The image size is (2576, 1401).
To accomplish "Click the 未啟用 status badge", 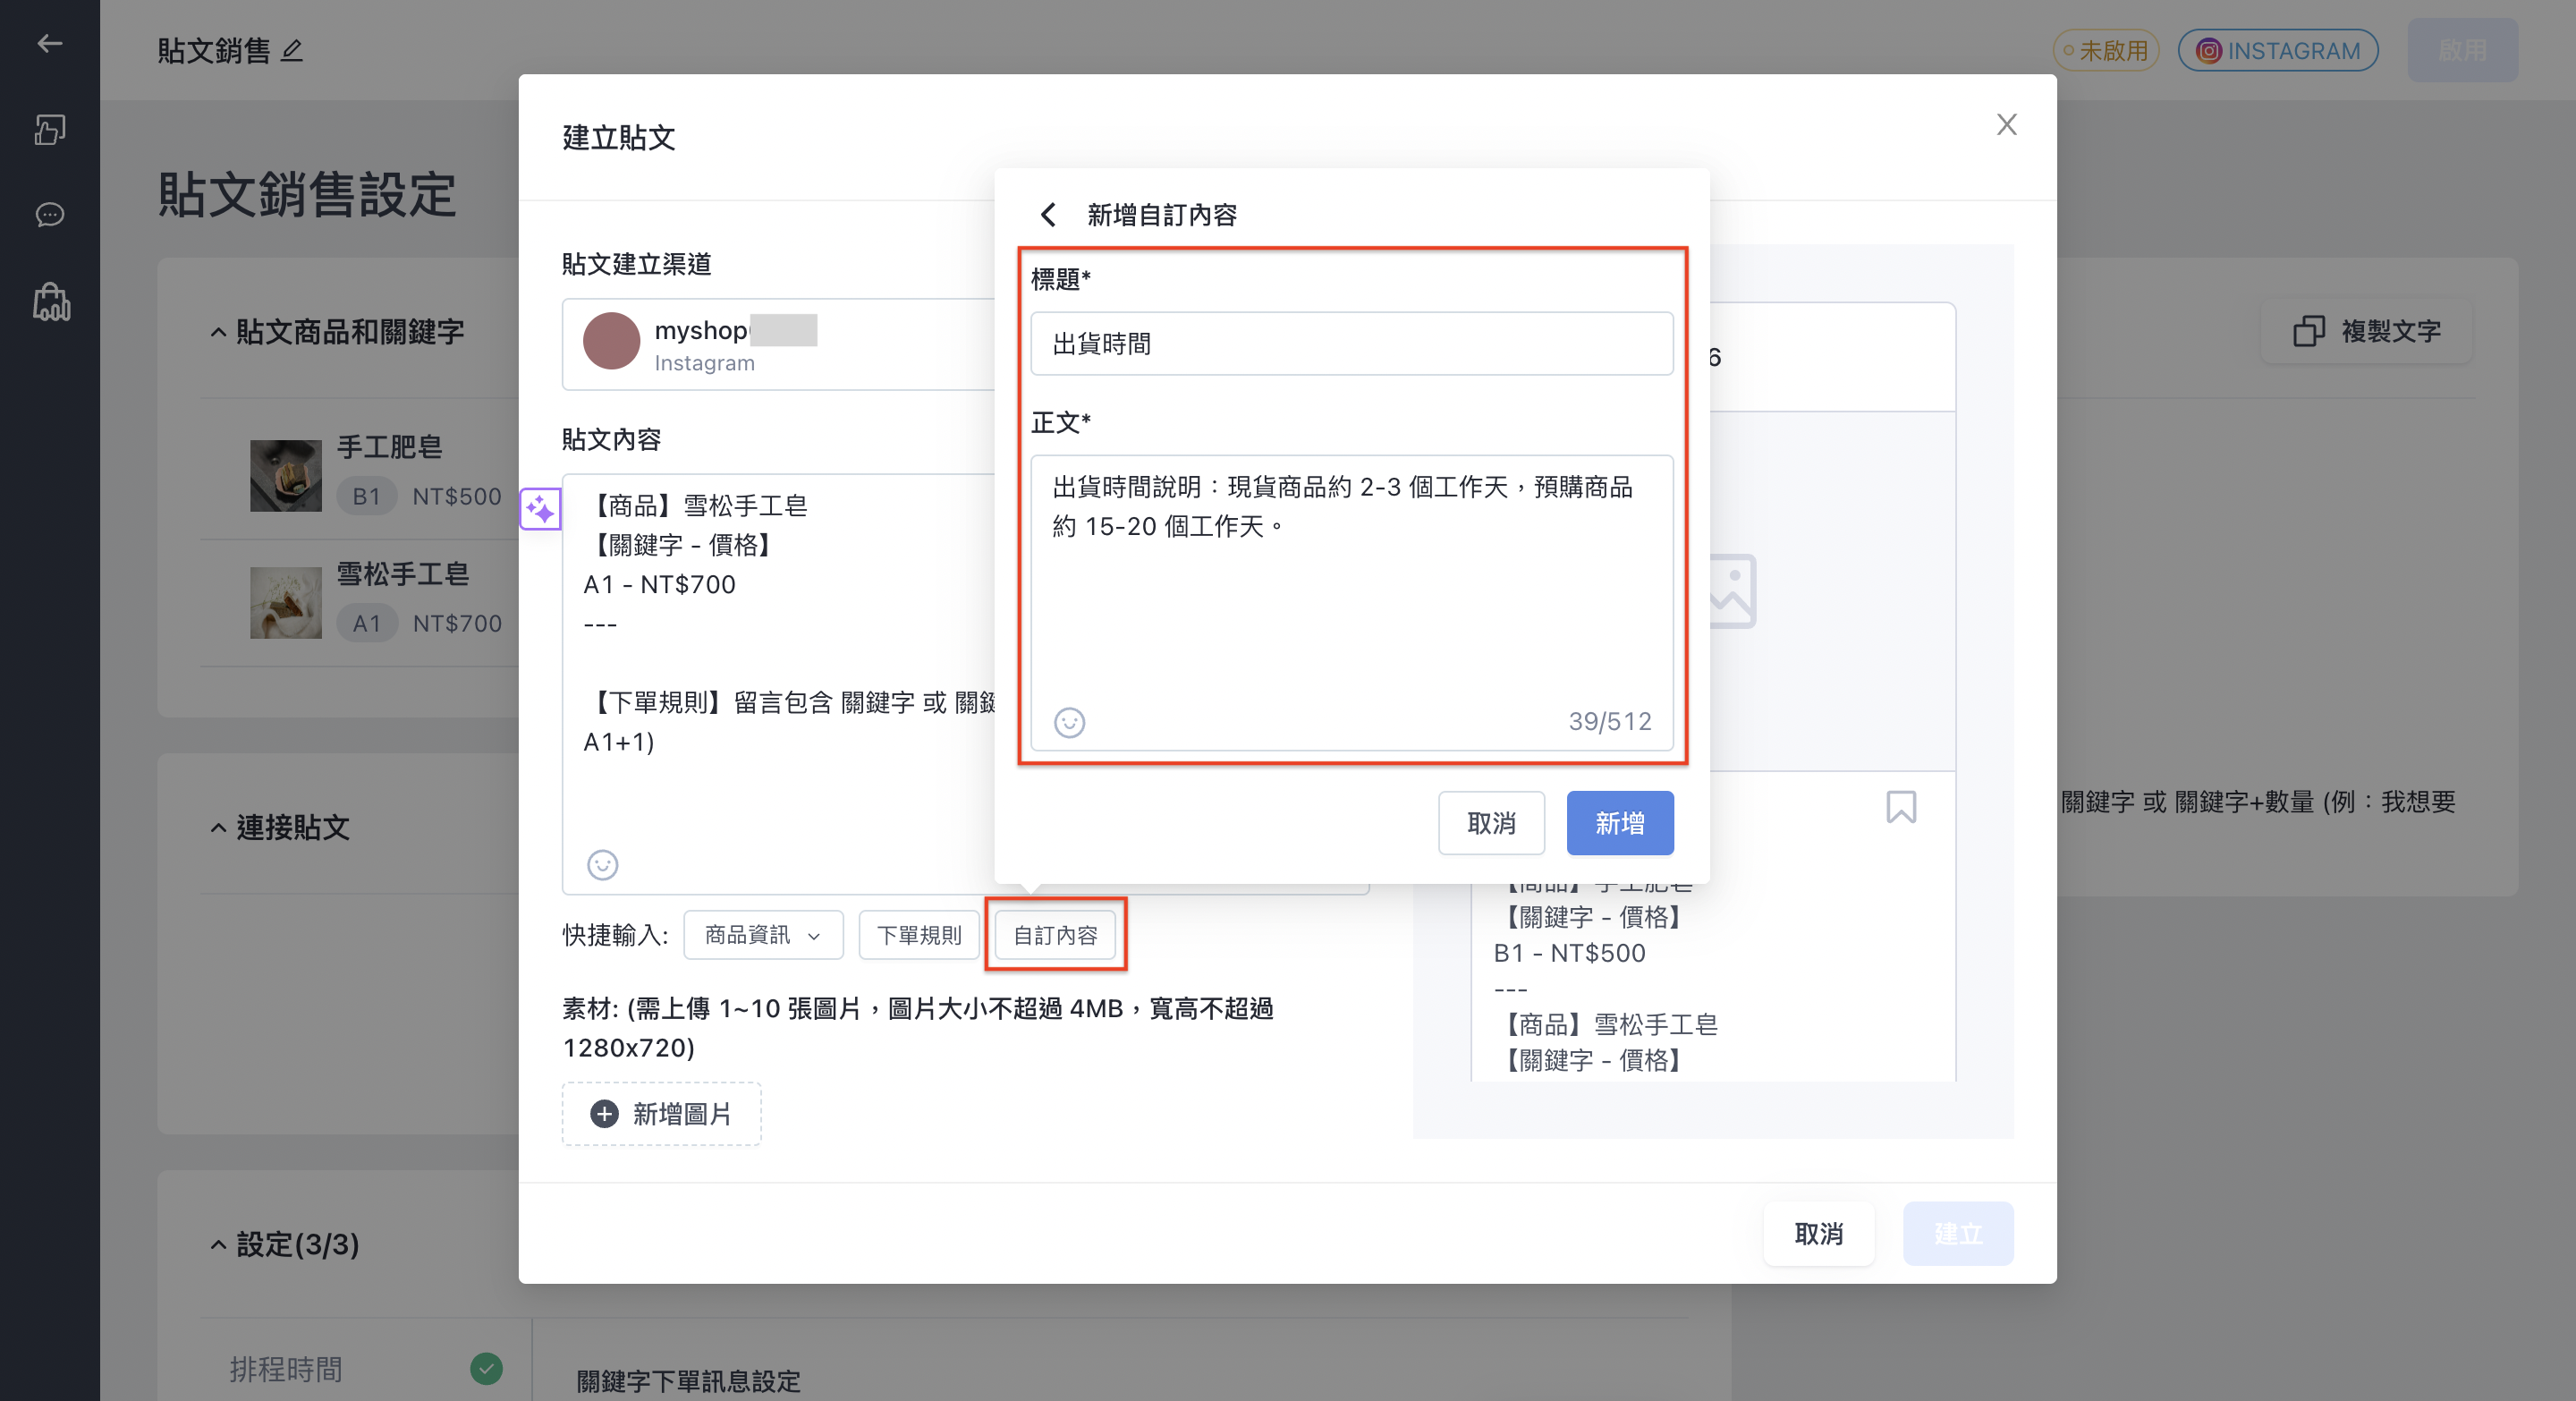I will (x=2105, y=50).
